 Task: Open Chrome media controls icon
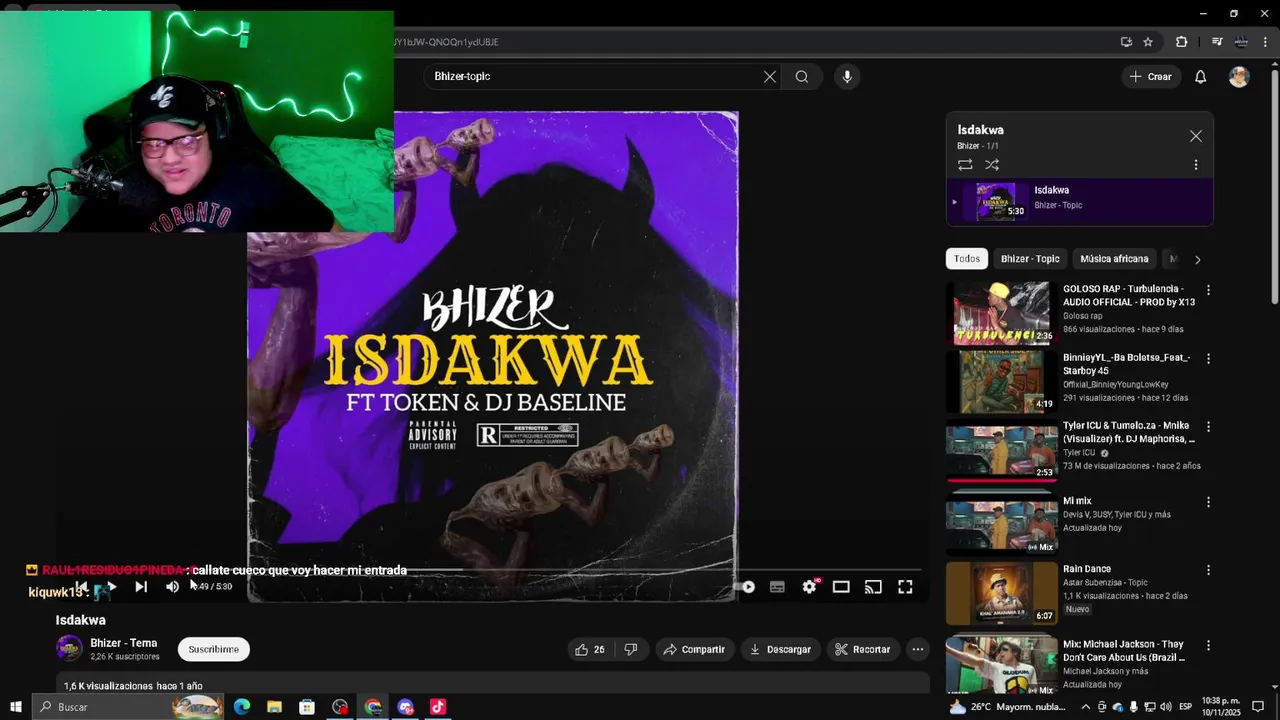[1217, 42]
